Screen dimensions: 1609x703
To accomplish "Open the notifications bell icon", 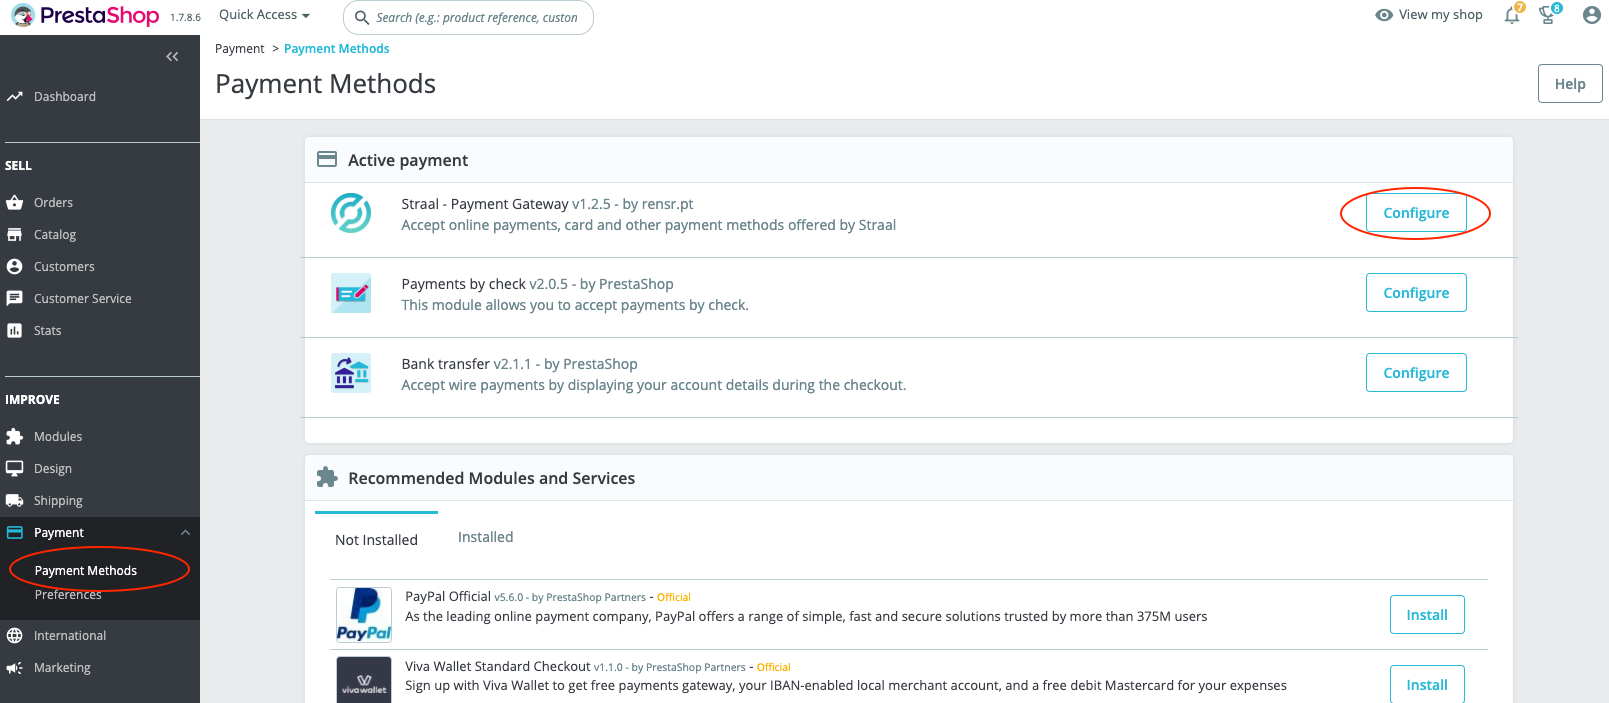I will click(x=1513, y=14).
